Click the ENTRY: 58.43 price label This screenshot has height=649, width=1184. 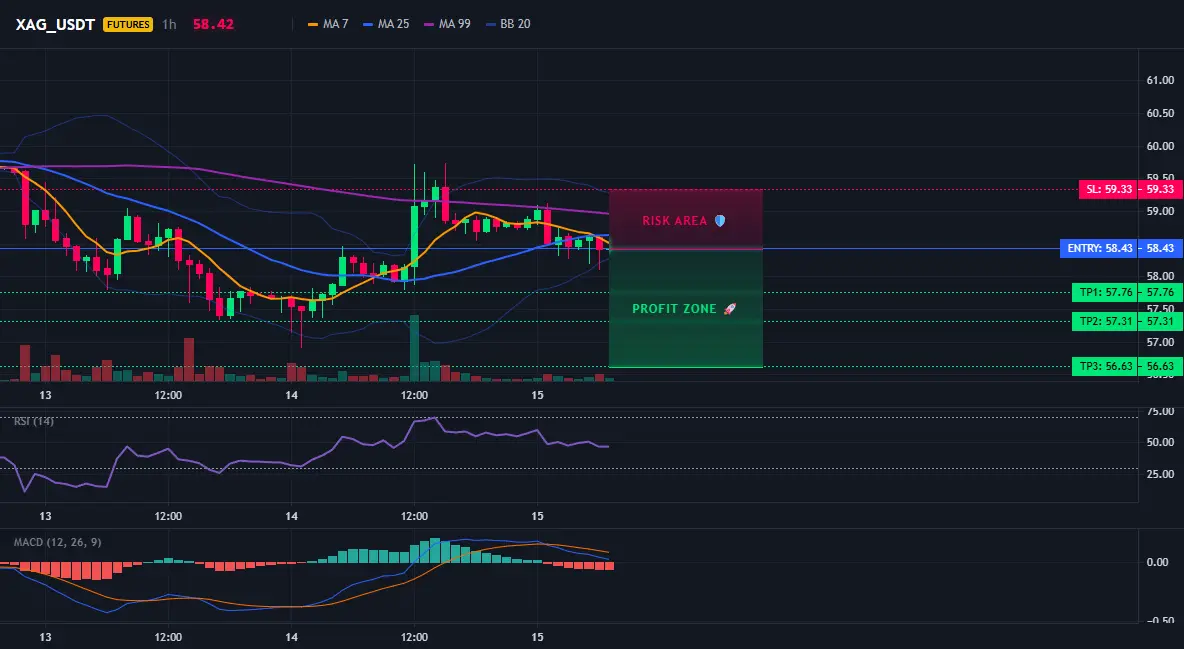coord(1099,248)
